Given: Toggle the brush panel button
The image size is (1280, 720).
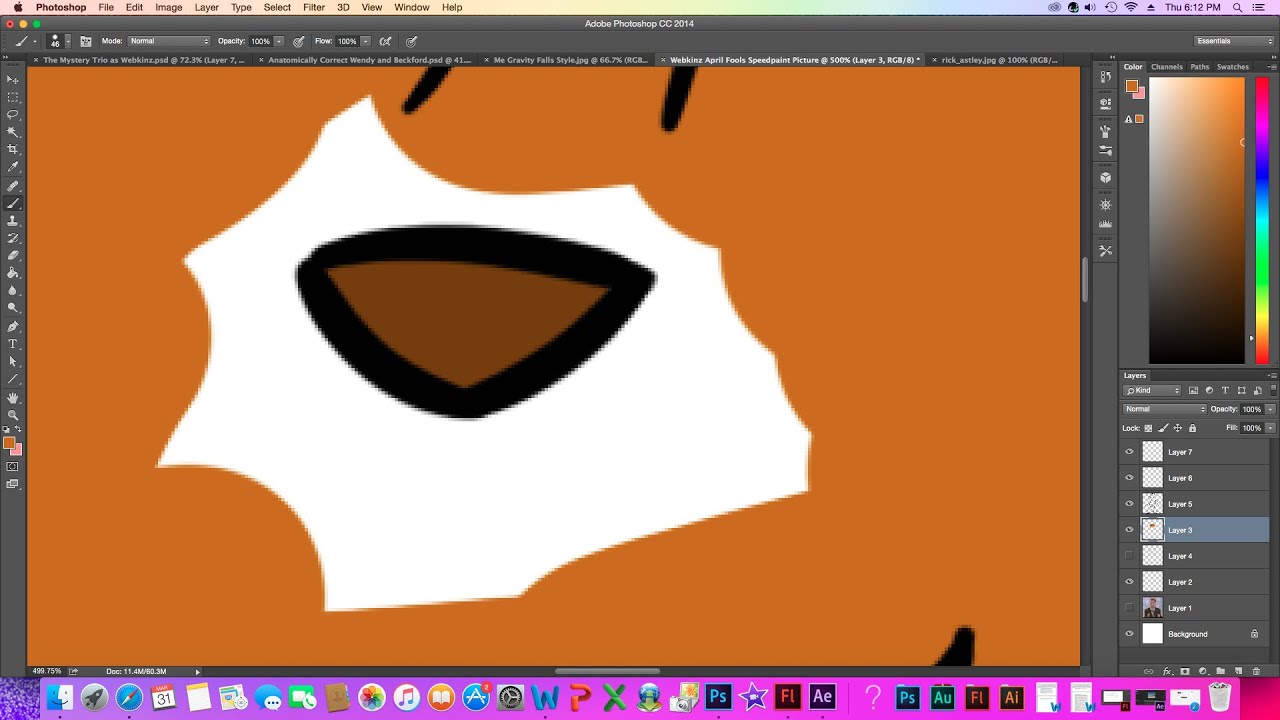Looking at the screenshot, I should [x=86, y=41].
